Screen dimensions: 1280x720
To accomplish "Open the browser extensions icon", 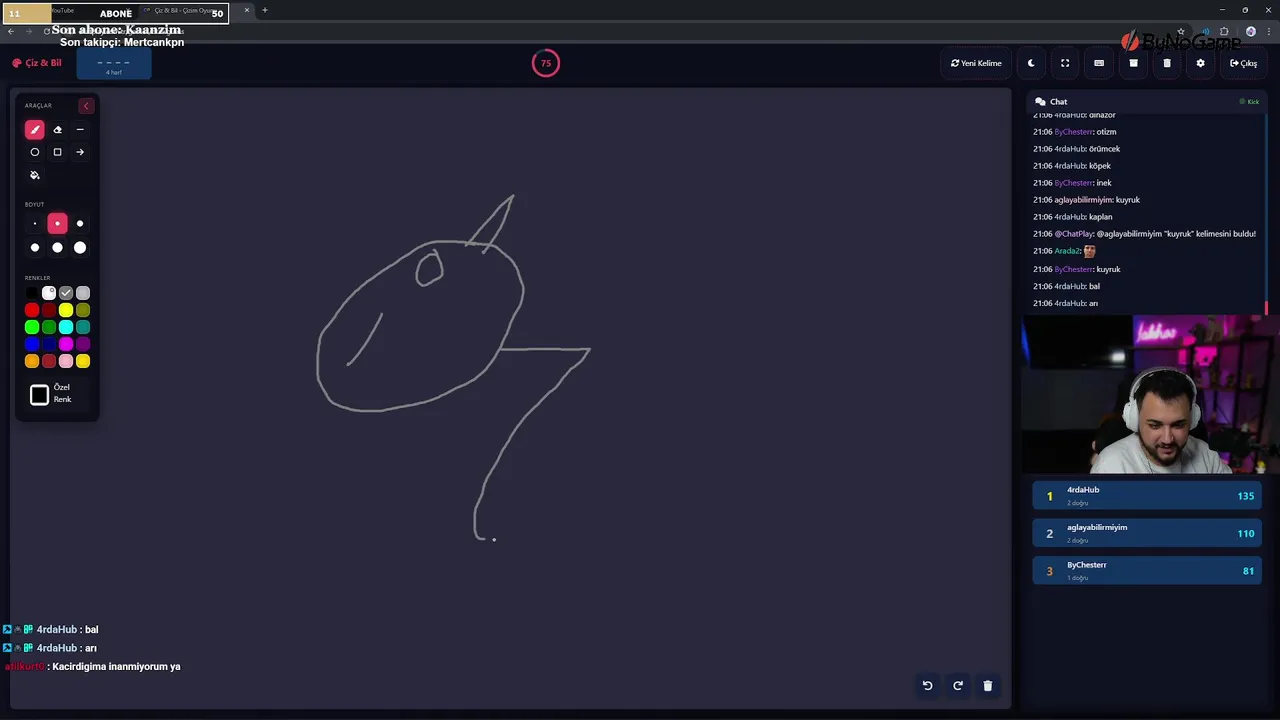I will [x=1224, y=31].
